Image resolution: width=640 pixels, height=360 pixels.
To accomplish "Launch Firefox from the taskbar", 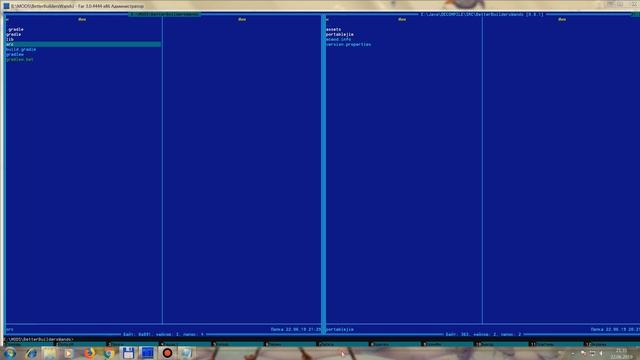I will point(89,353).
